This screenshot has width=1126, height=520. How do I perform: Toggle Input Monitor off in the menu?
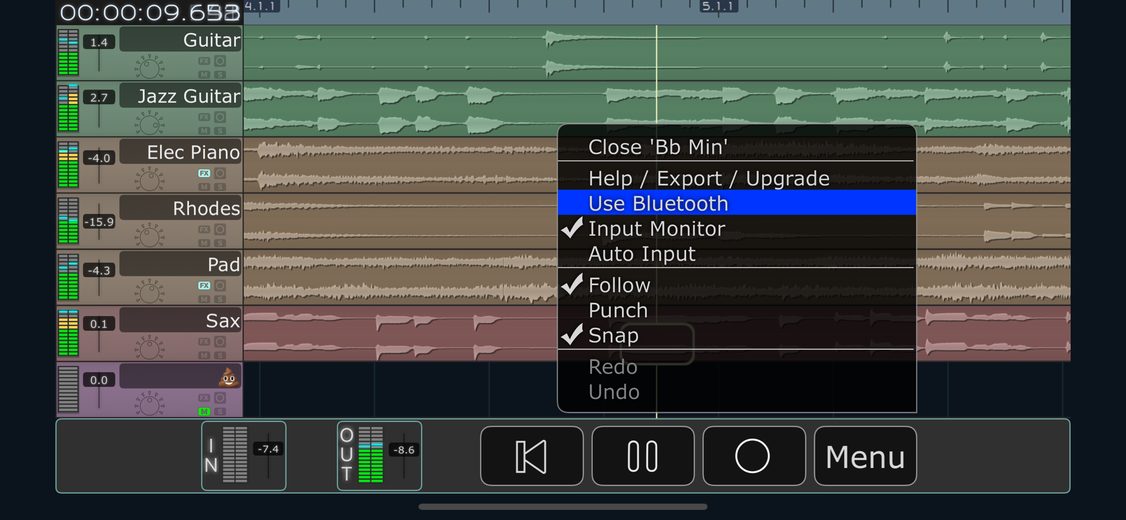737,228
